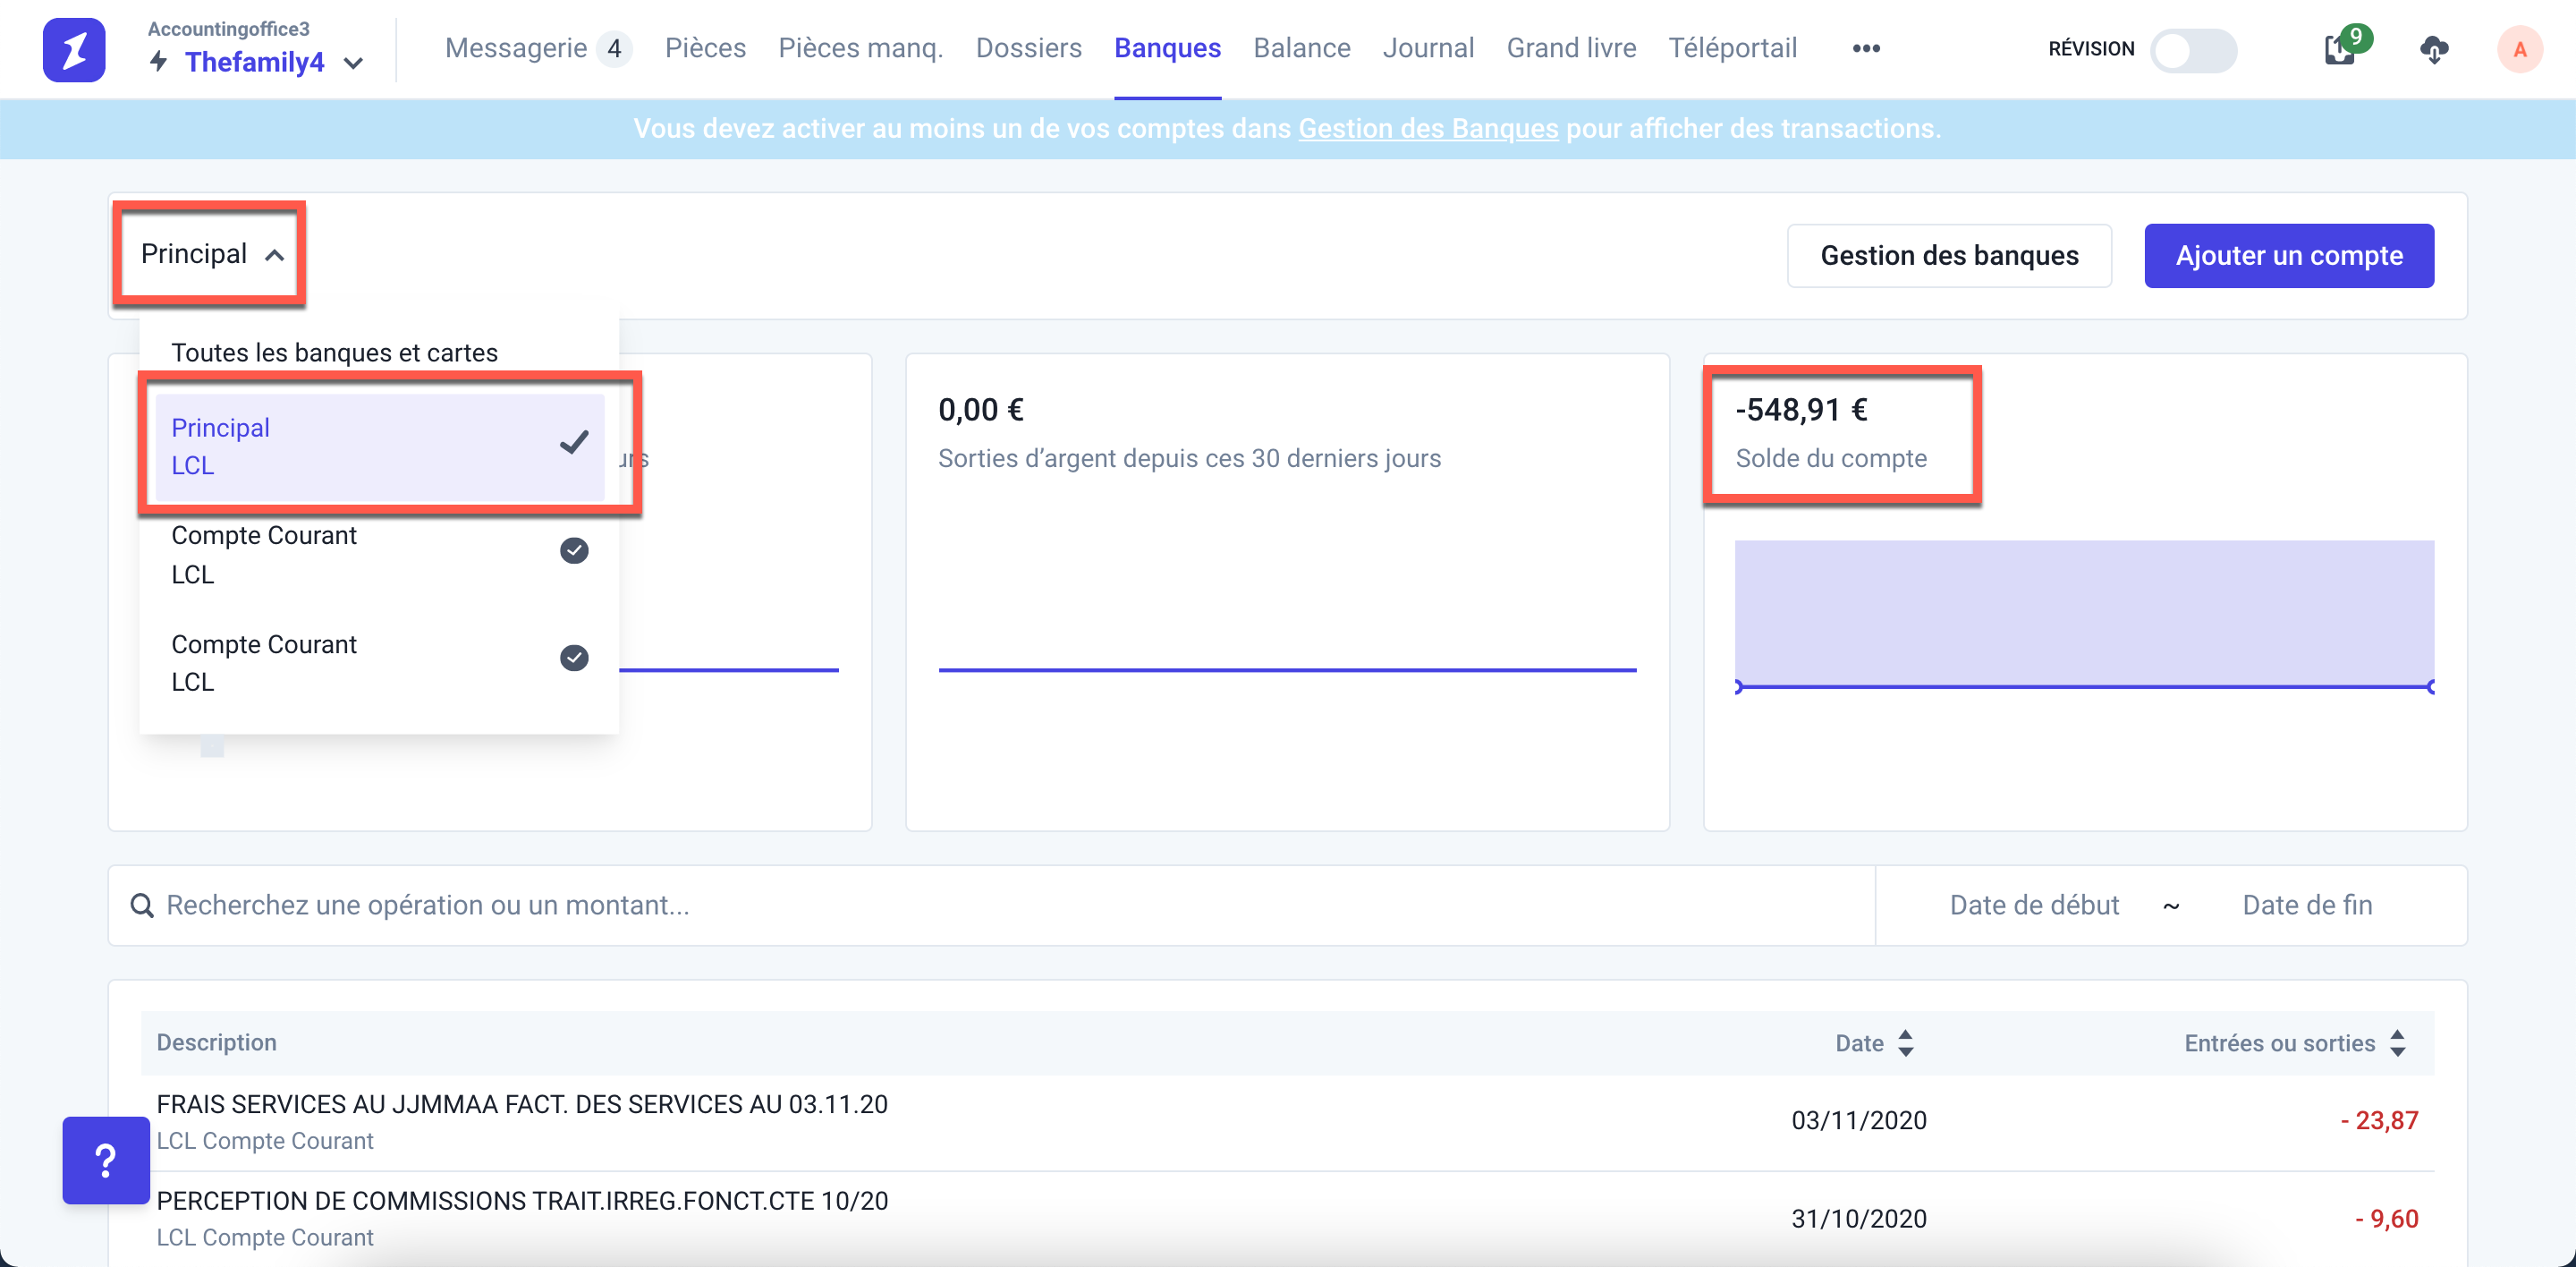Screen dimensions: 2576x1267
Task: Click the amount - 23,87
Action: click(x=2378, y=1120)
